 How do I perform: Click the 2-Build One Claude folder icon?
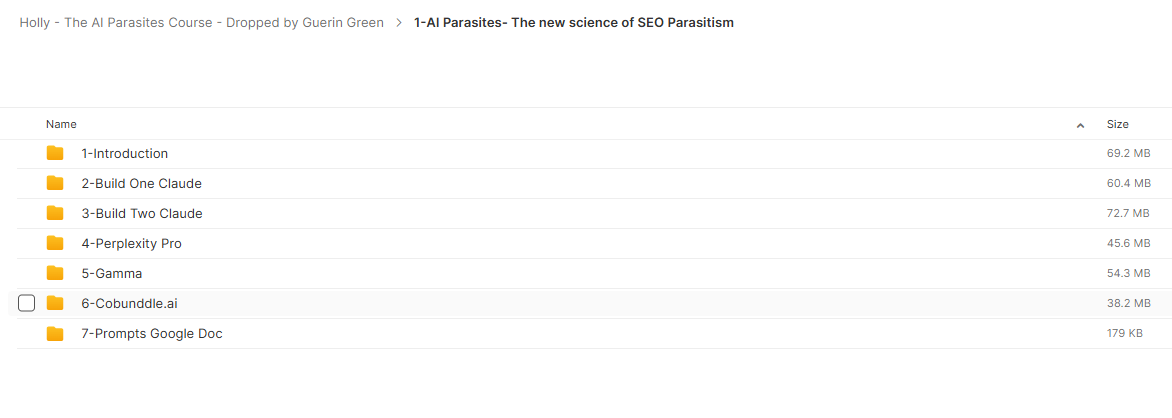(55, 183)
